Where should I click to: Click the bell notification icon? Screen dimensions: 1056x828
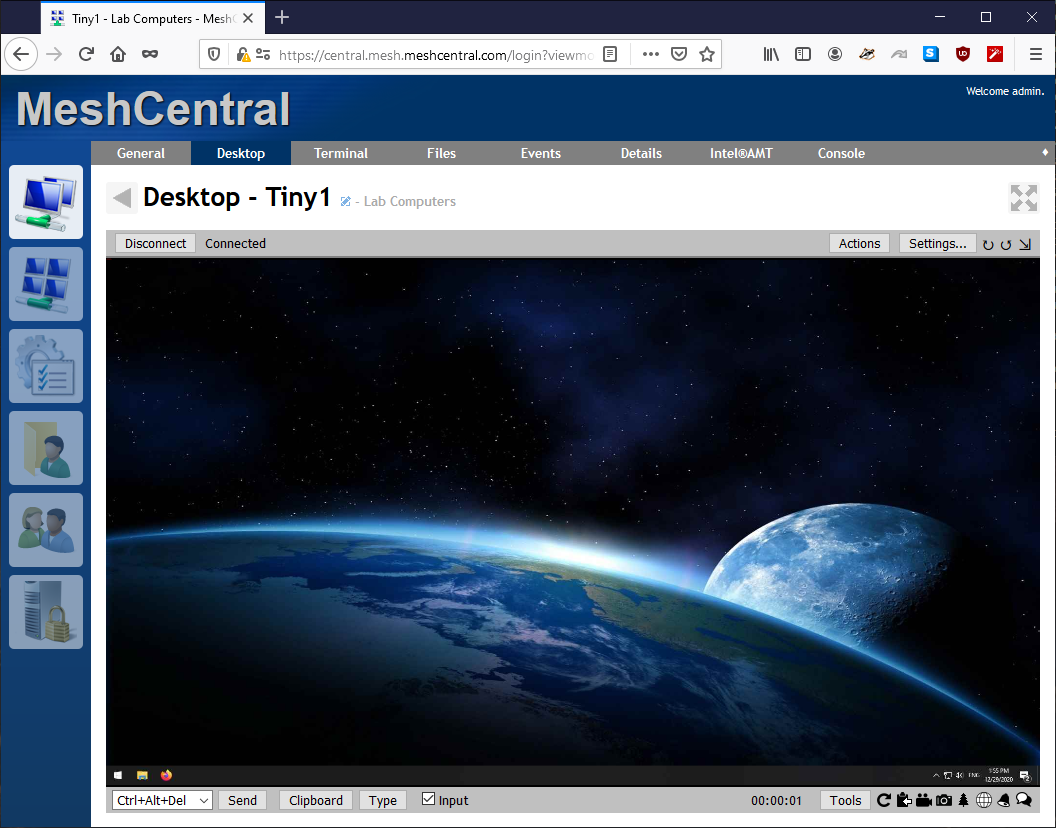click(1004, 800)
